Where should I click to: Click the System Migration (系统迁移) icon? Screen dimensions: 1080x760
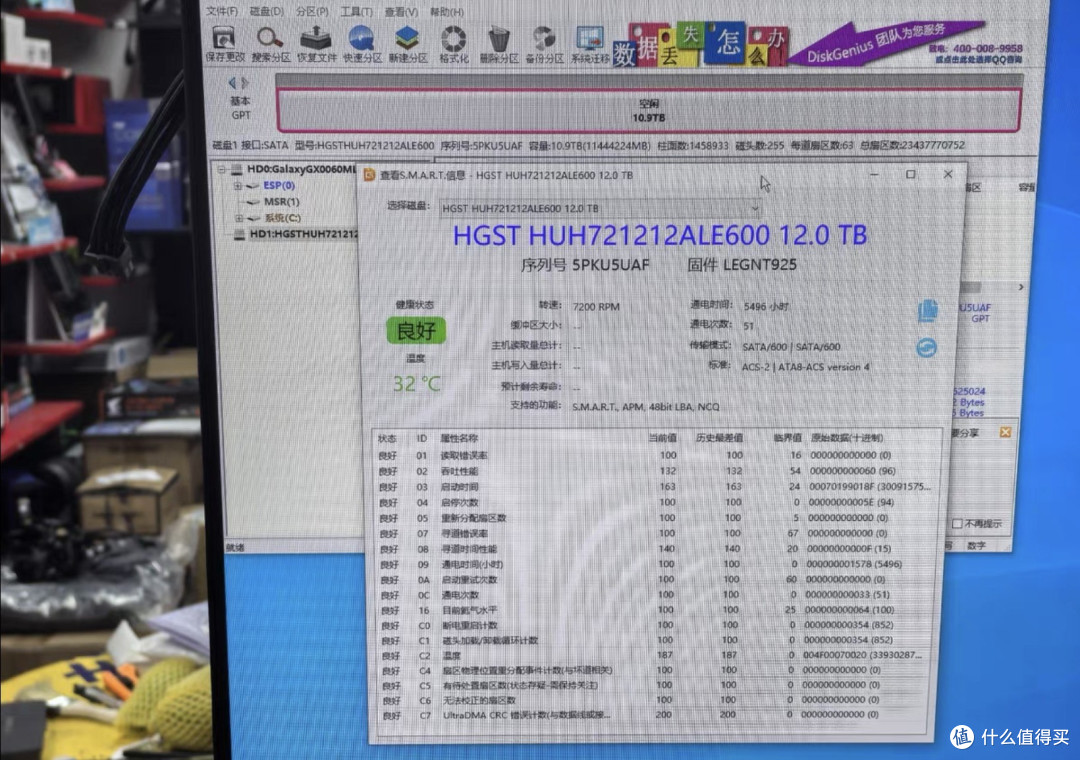(x=590, y=45)
